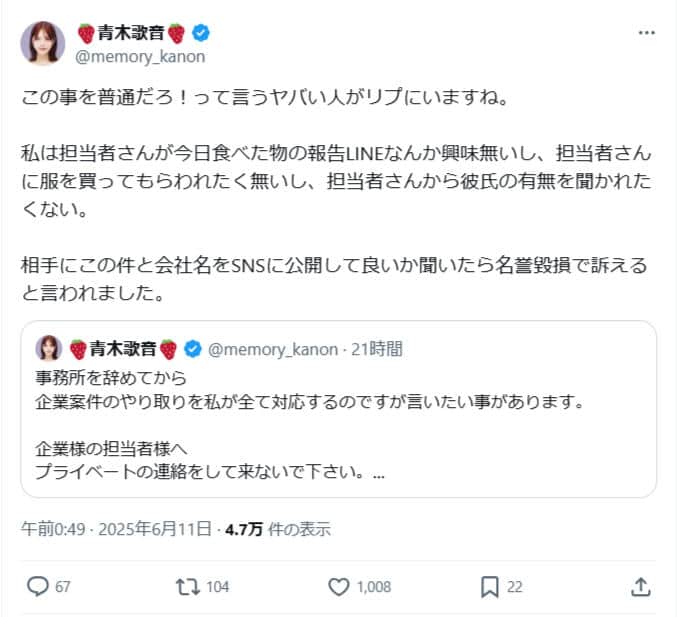Viewport: 677px width, 617px height.
Task: Bookmark this post
Action: (x=490, y=587)
